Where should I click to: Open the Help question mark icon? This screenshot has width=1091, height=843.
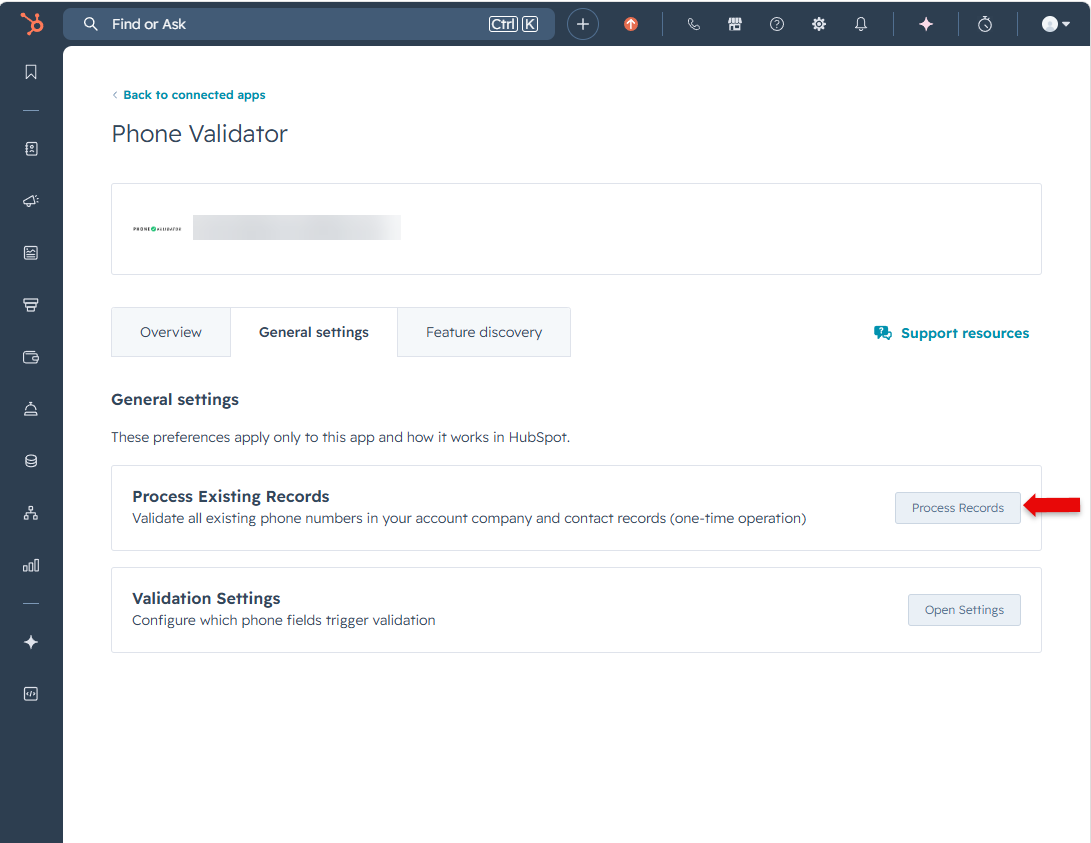(x=777, y=24)
